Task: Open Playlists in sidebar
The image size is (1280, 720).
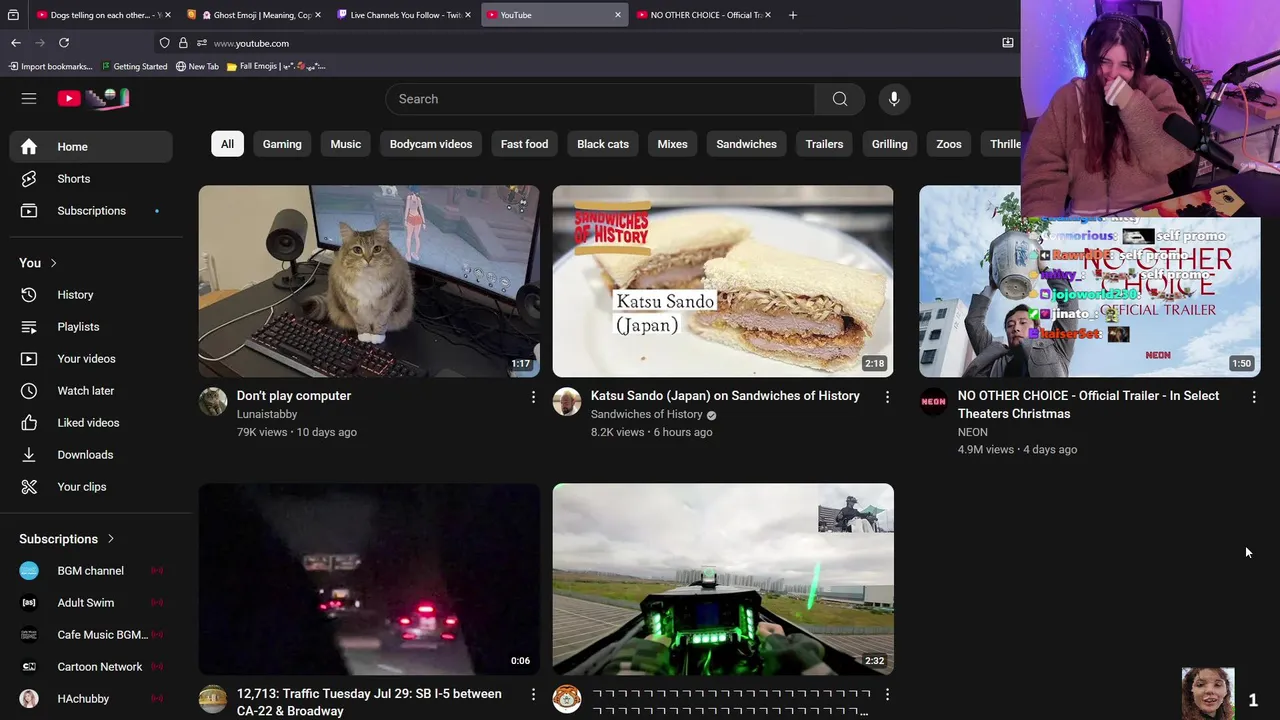Action: click(91, 327)
